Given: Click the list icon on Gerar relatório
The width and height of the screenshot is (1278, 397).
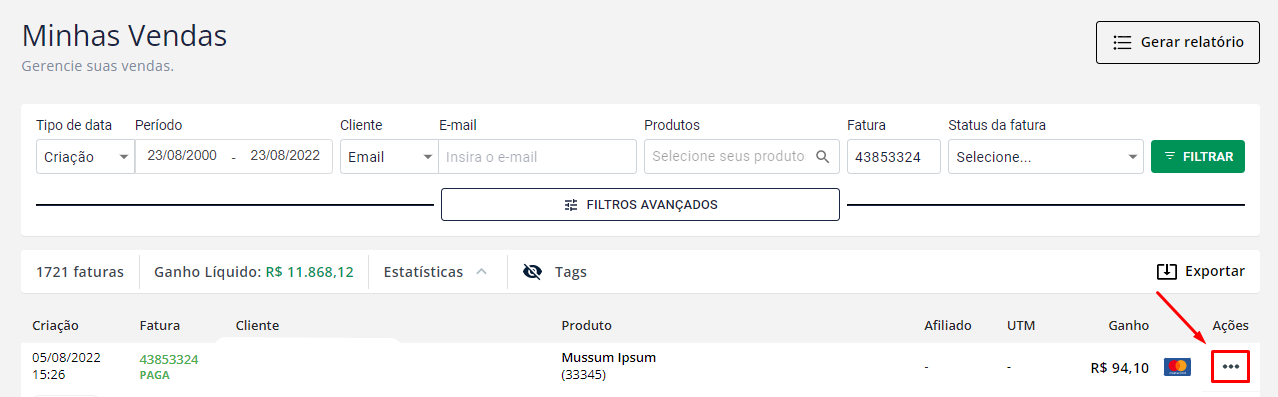Looking at the screenshot, I should (x=1122, y=42).
